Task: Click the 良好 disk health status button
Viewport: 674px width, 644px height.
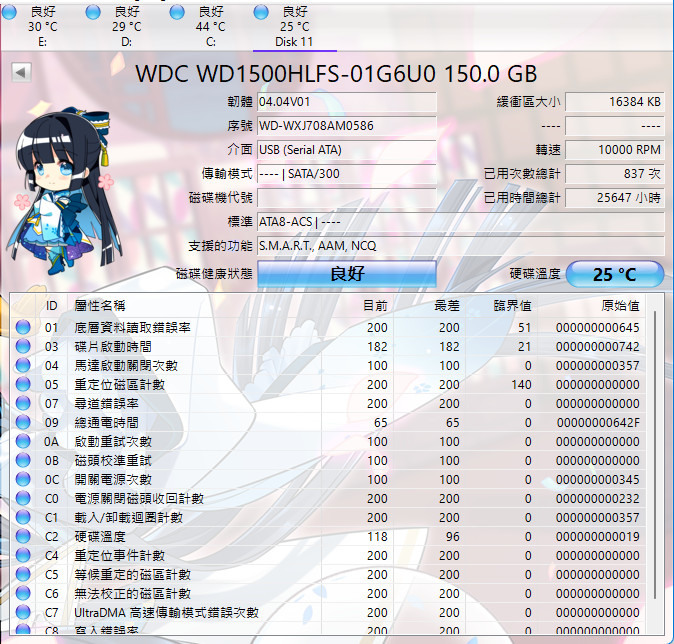Action: pos(347,273)
